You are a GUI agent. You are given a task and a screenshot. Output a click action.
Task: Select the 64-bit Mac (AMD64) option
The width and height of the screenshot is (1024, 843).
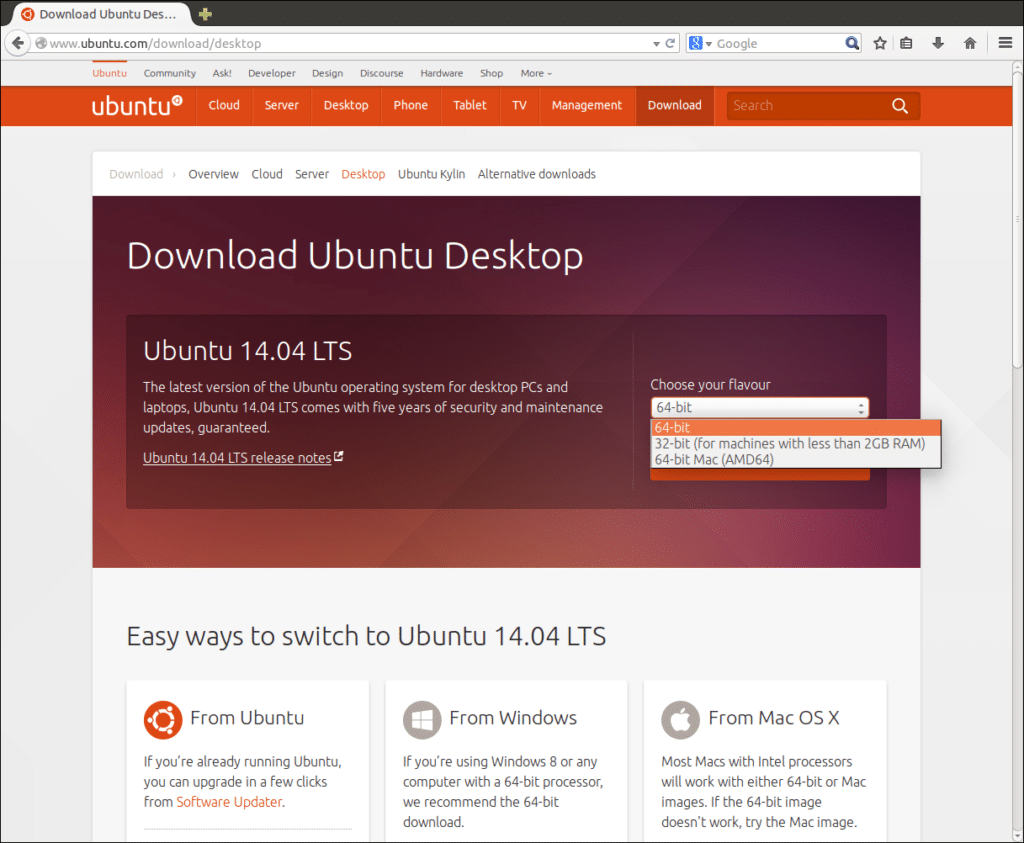tap(796, 459)
